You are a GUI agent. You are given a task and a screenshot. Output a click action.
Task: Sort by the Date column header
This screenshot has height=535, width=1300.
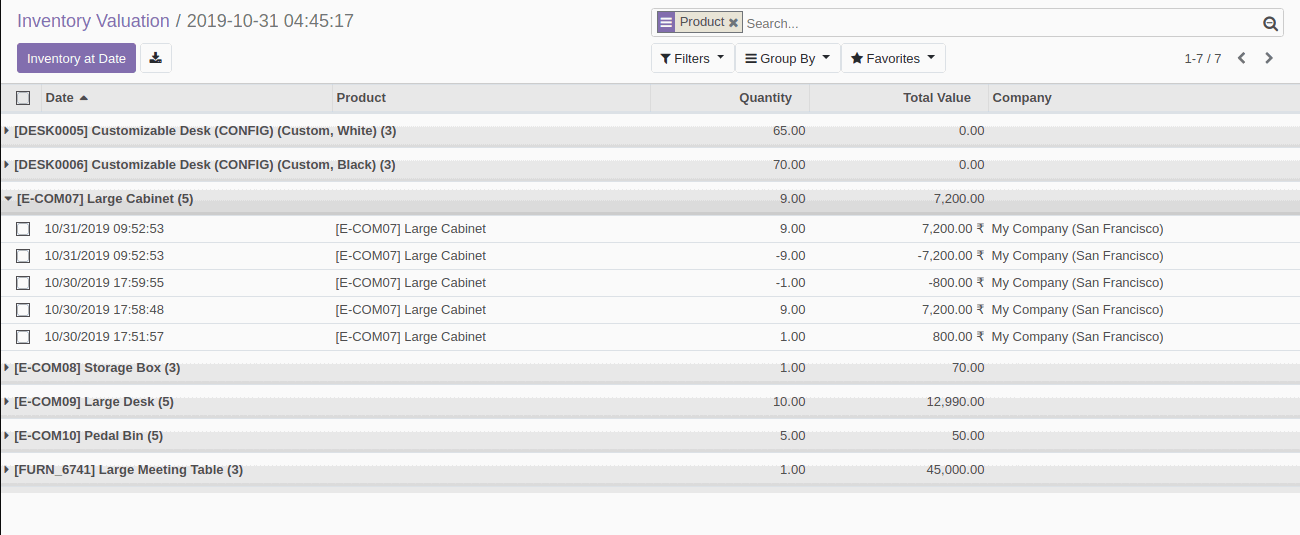60,98
